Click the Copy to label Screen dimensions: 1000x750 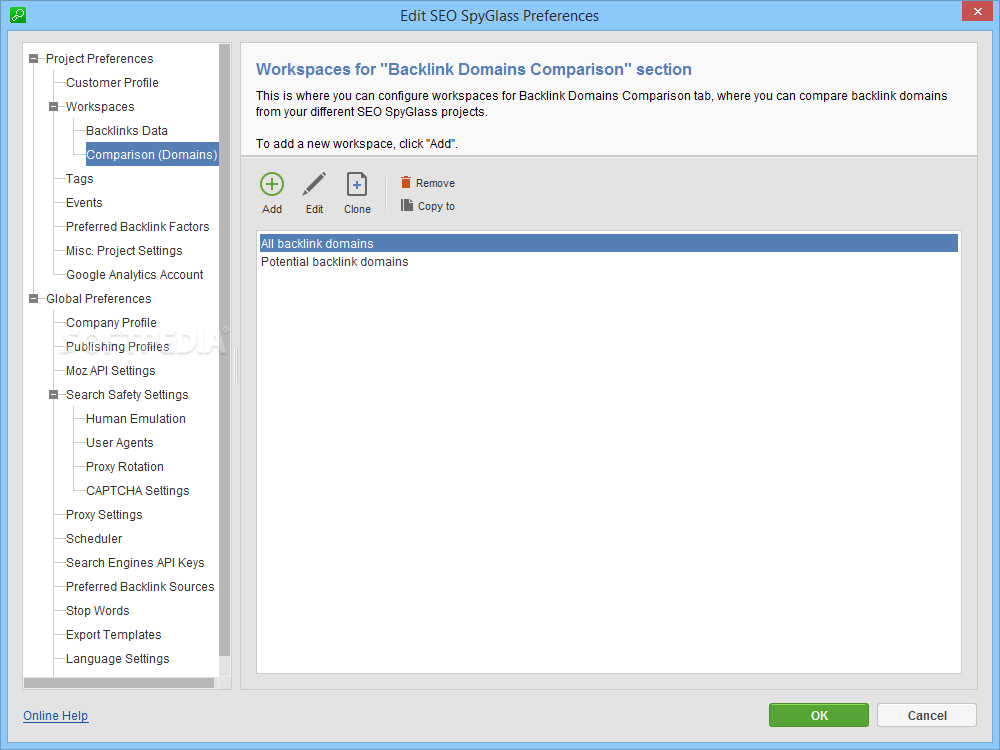[436, 206]
